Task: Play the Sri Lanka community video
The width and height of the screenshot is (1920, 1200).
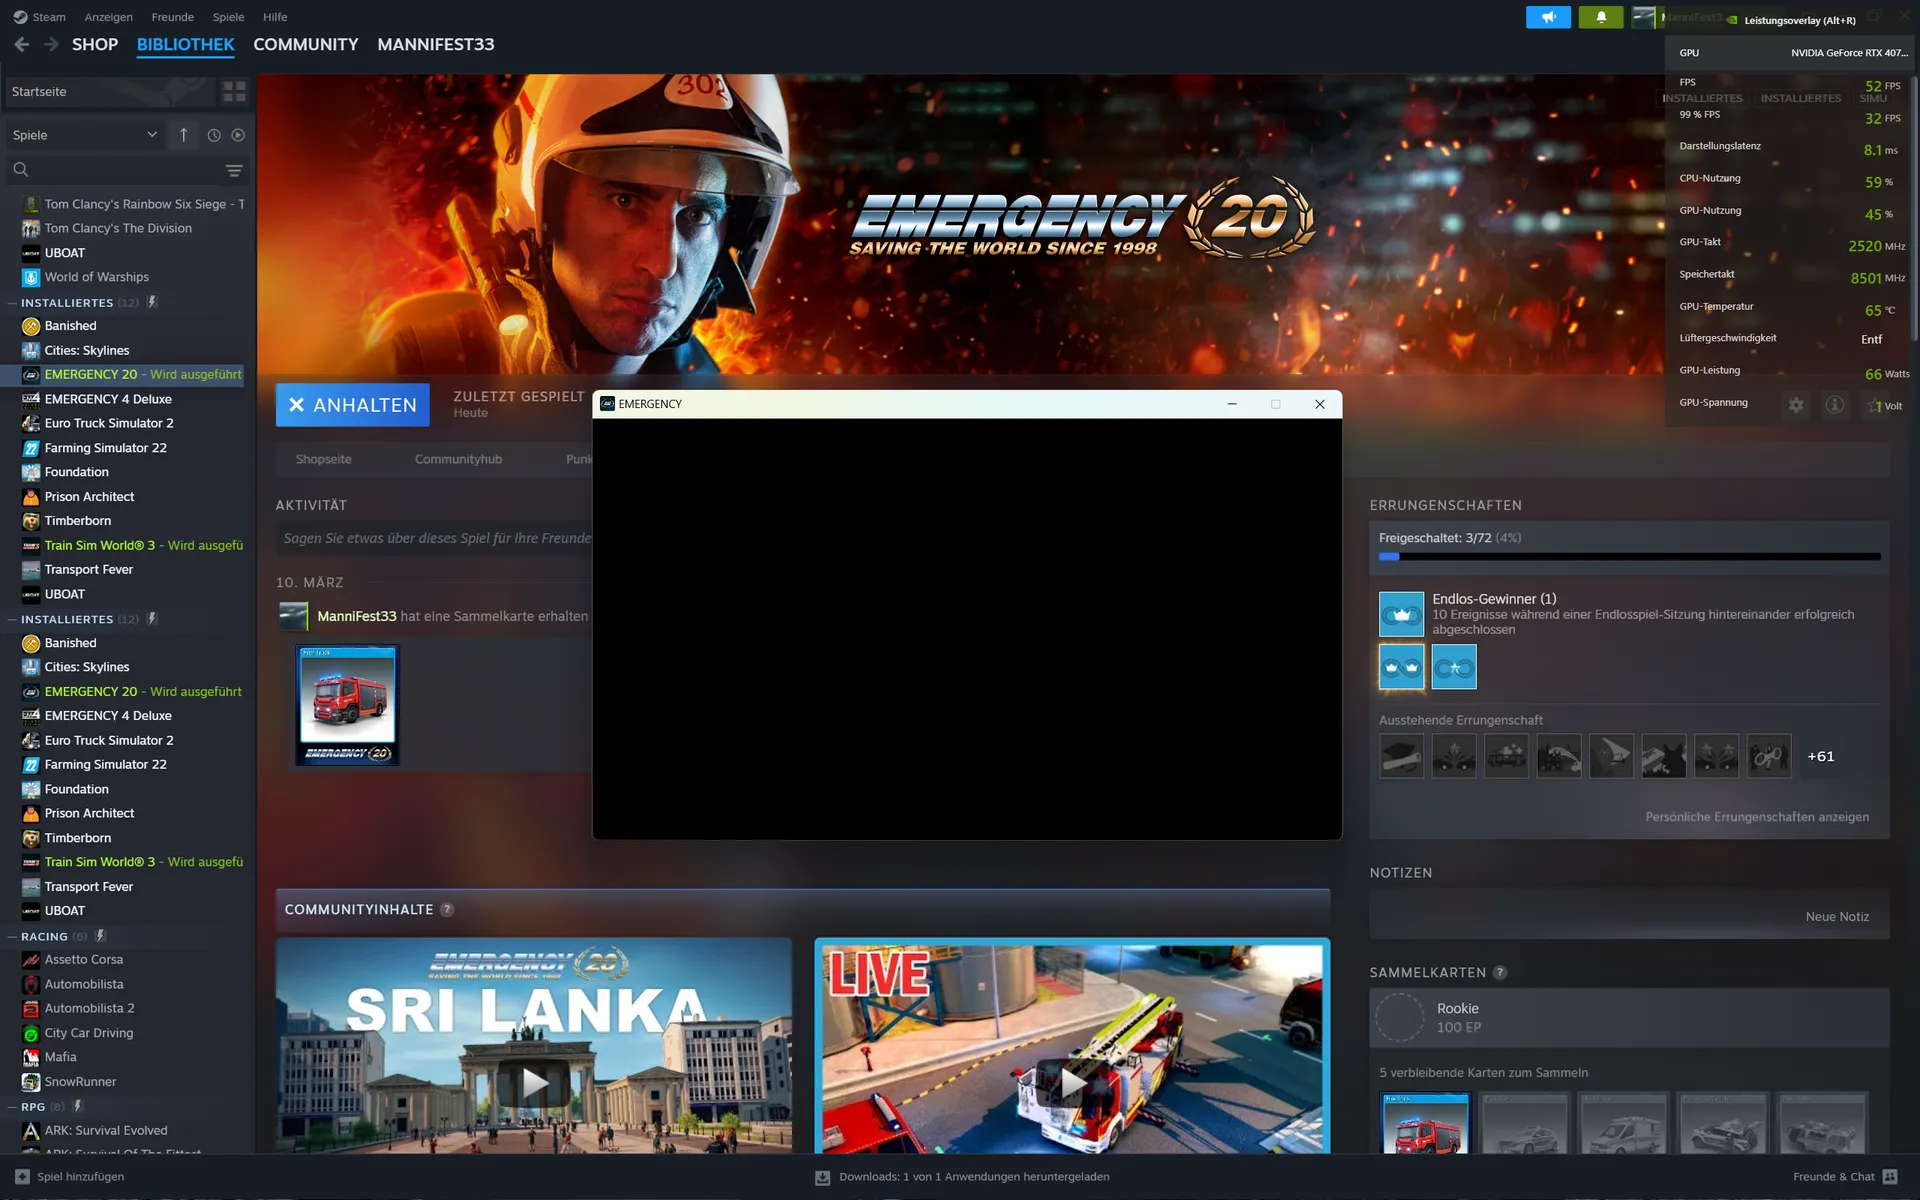Action: click(534, 1082)
